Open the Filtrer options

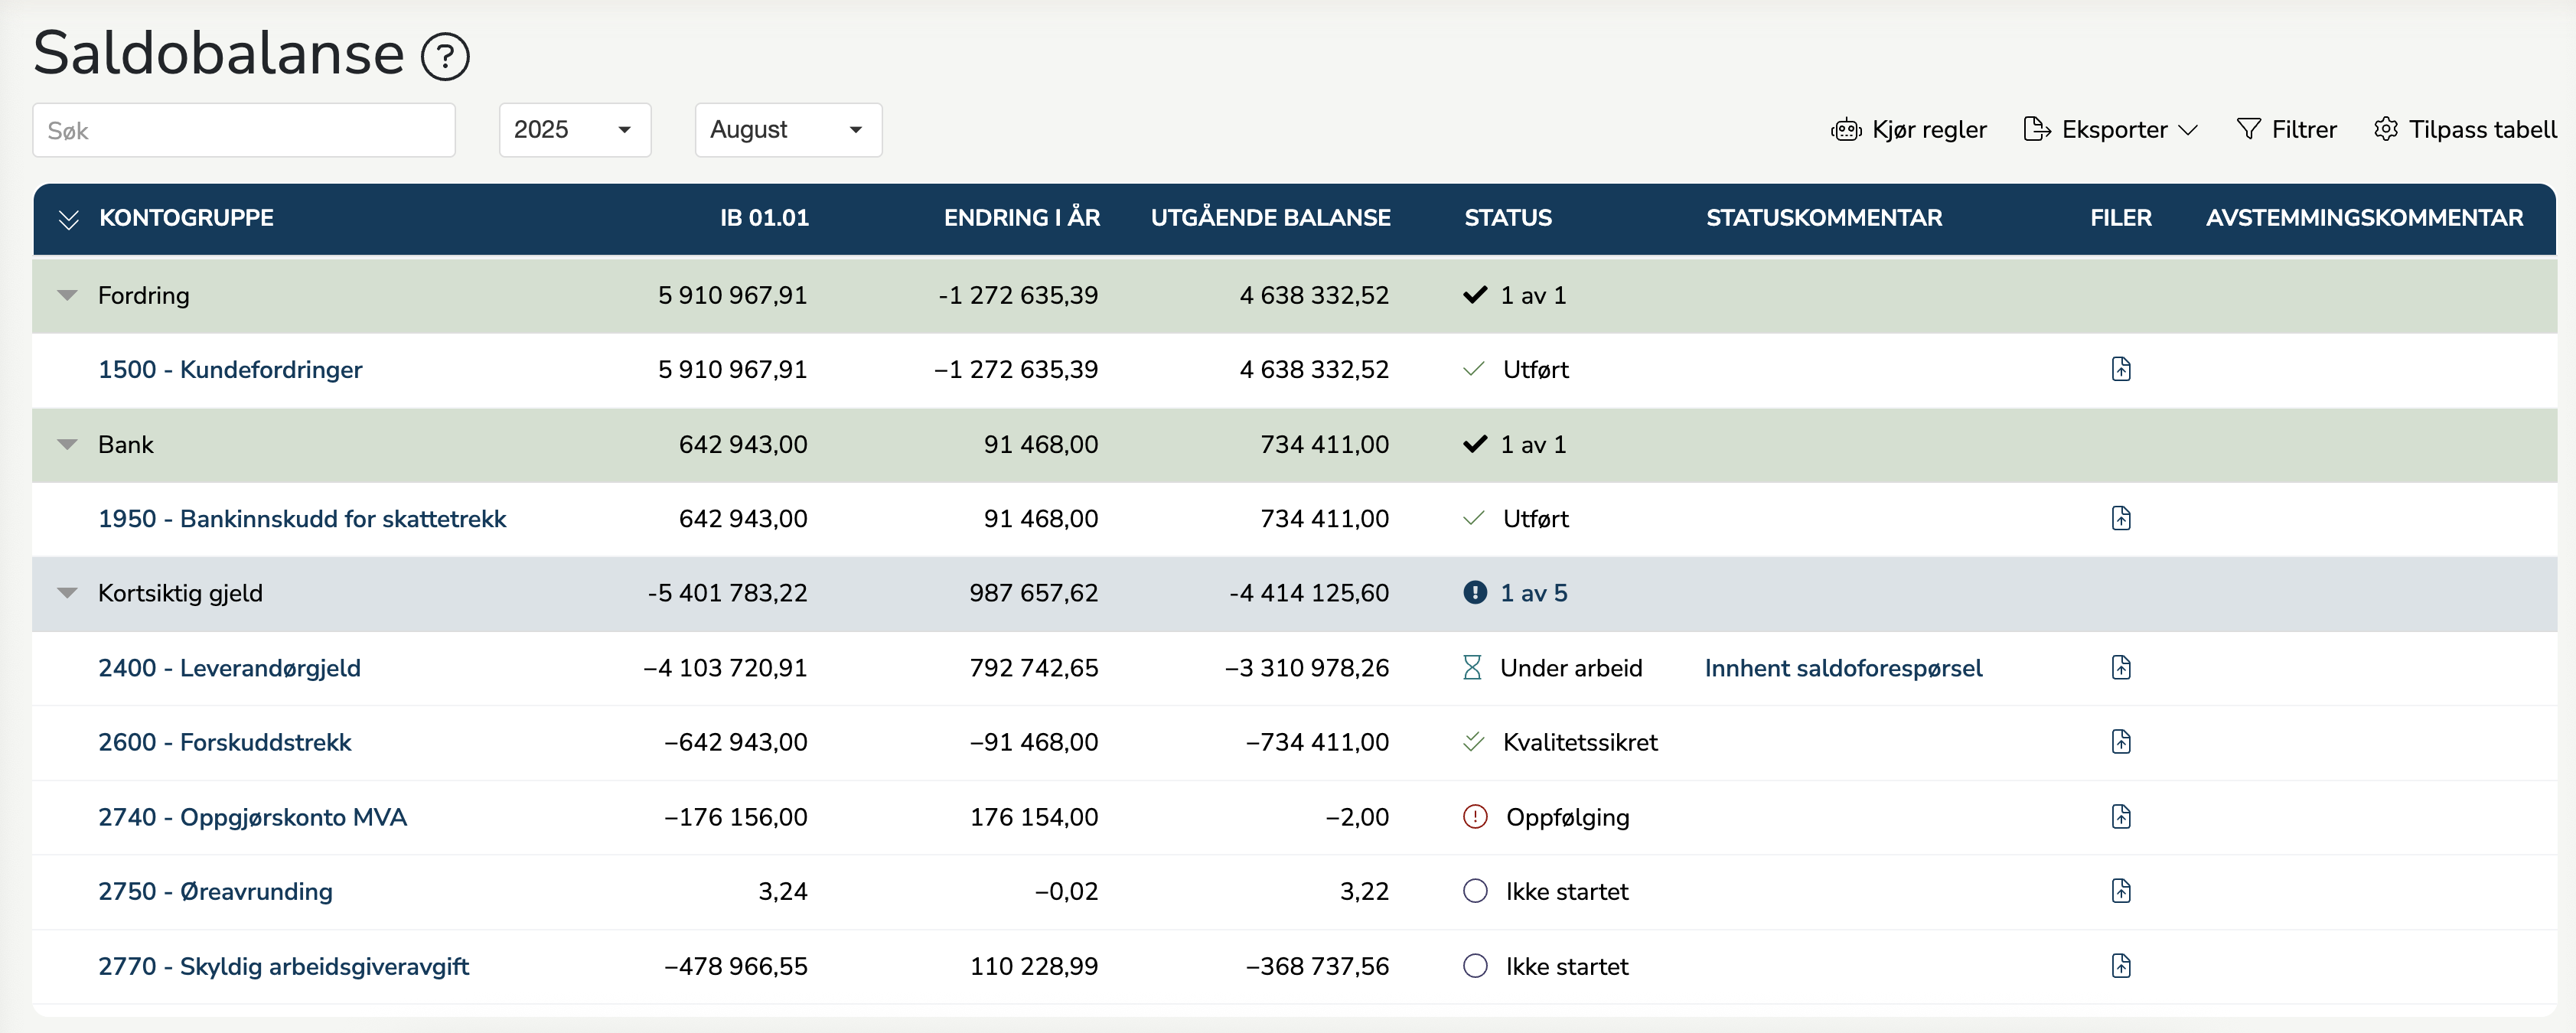point(2286,130)
